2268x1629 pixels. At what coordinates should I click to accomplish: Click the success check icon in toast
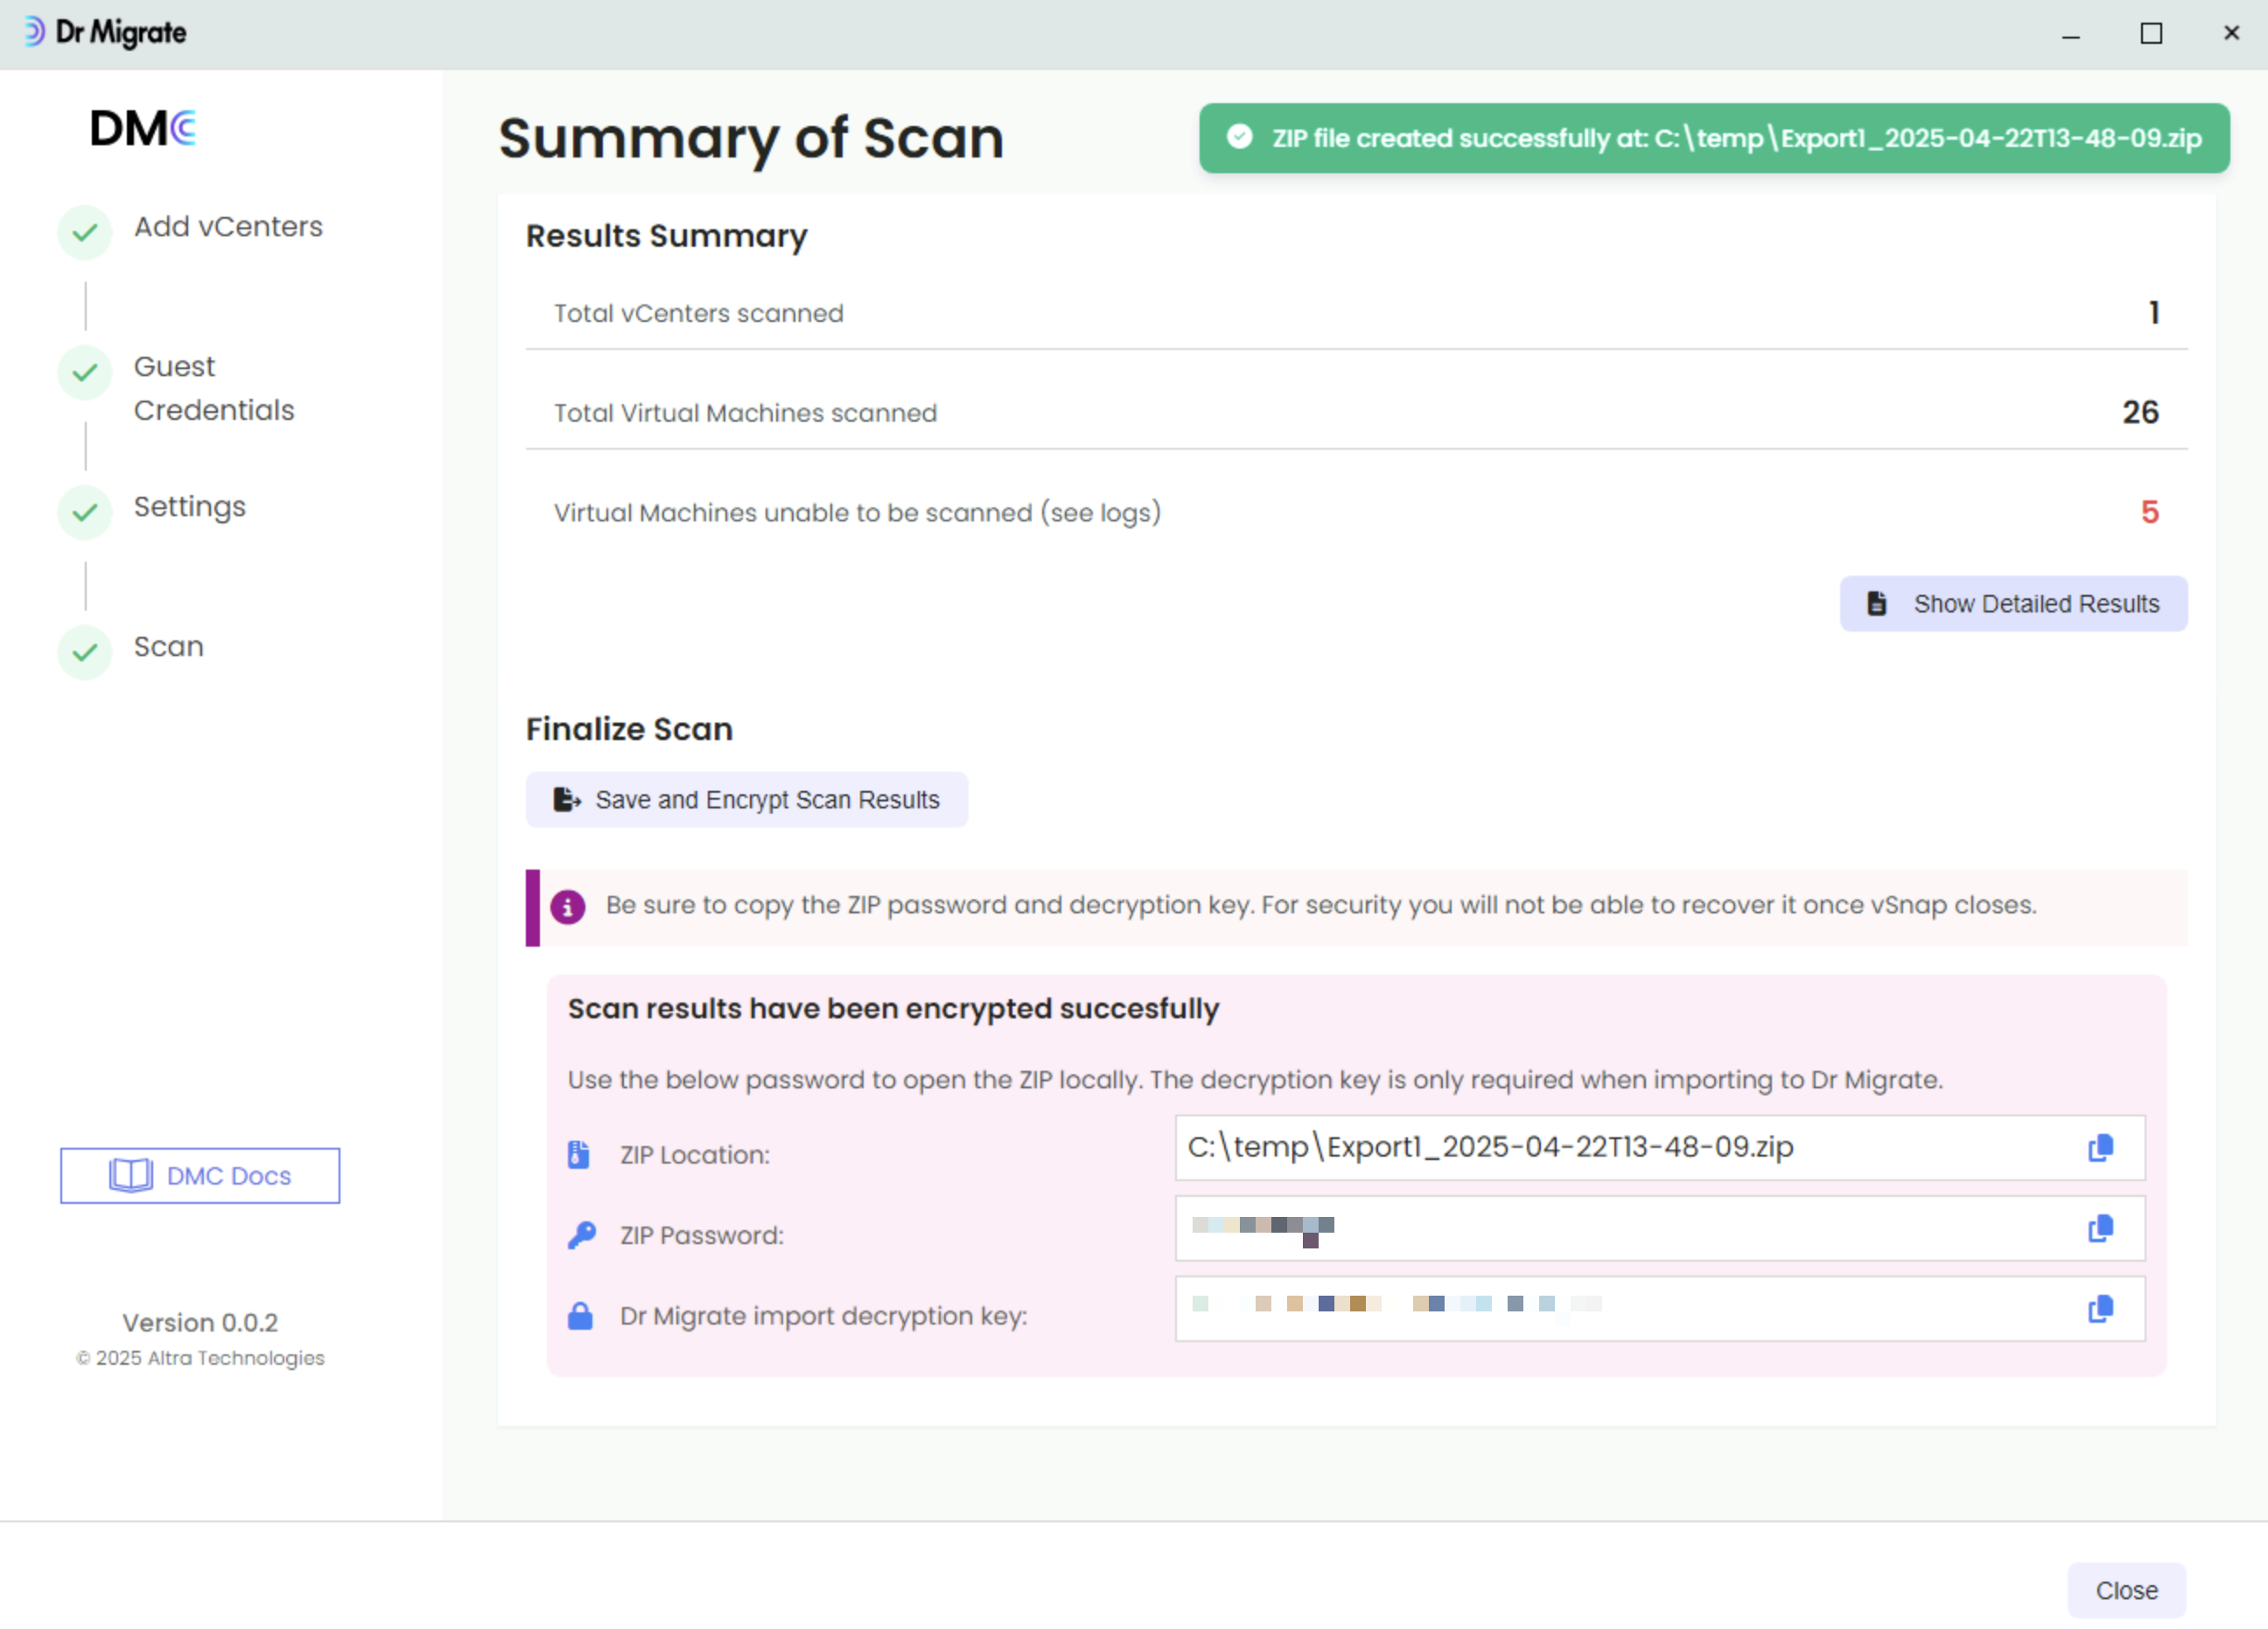click(x=1239, y=137)
